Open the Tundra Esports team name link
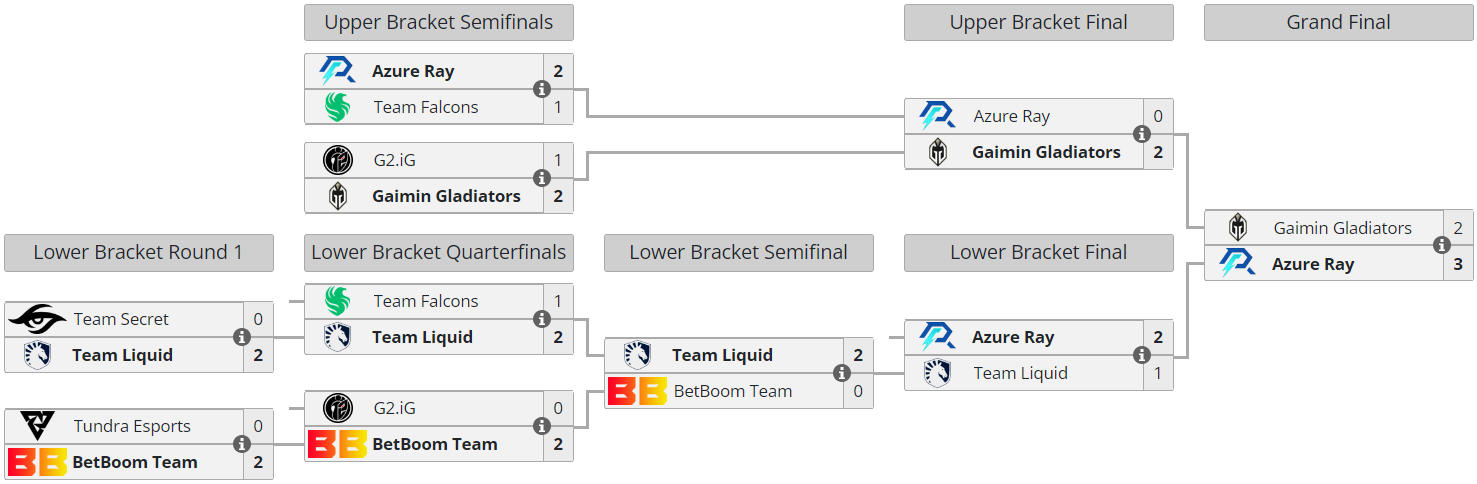1477x484 pixels. pyautogui.click(x=132, y=426)
